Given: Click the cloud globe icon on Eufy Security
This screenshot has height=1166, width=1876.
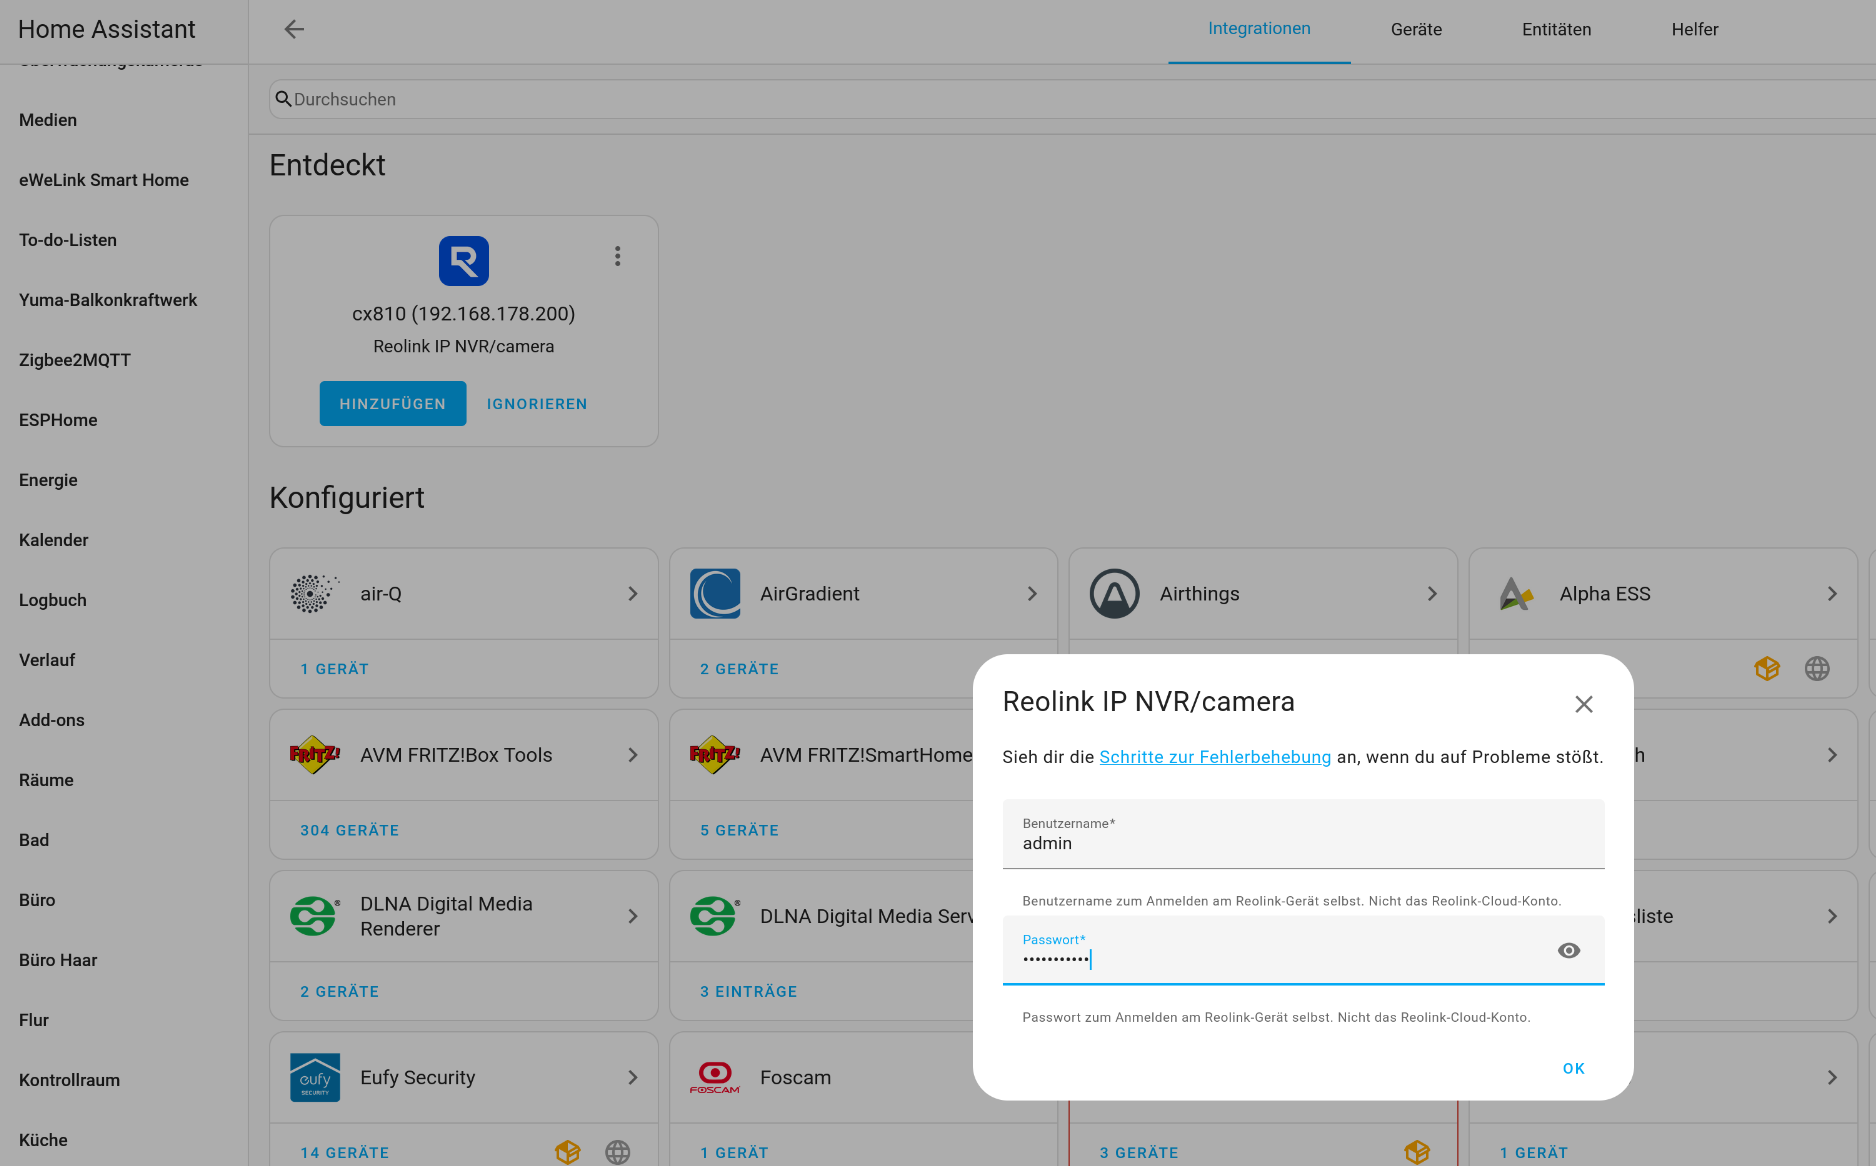Looking at the screenshot, I should (618, 1152).
